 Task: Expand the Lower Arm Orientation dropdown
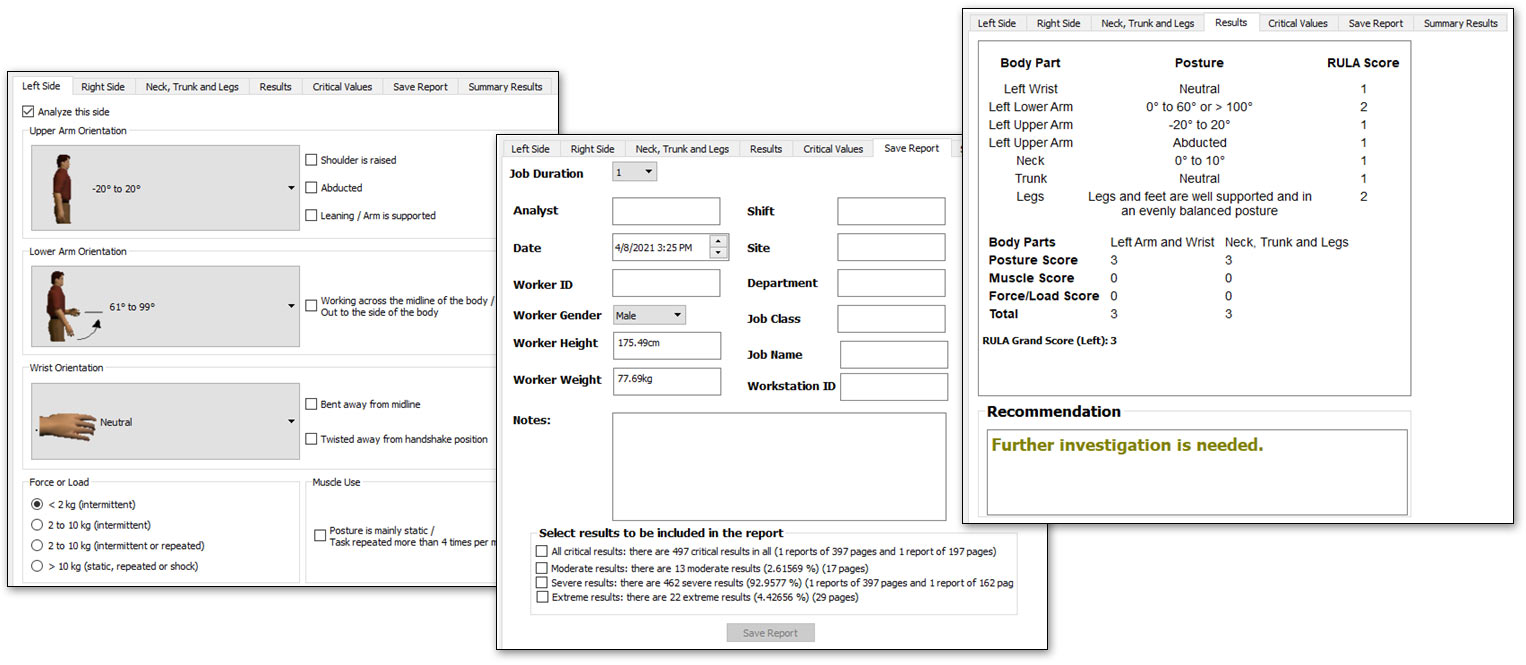pos(165,306)
